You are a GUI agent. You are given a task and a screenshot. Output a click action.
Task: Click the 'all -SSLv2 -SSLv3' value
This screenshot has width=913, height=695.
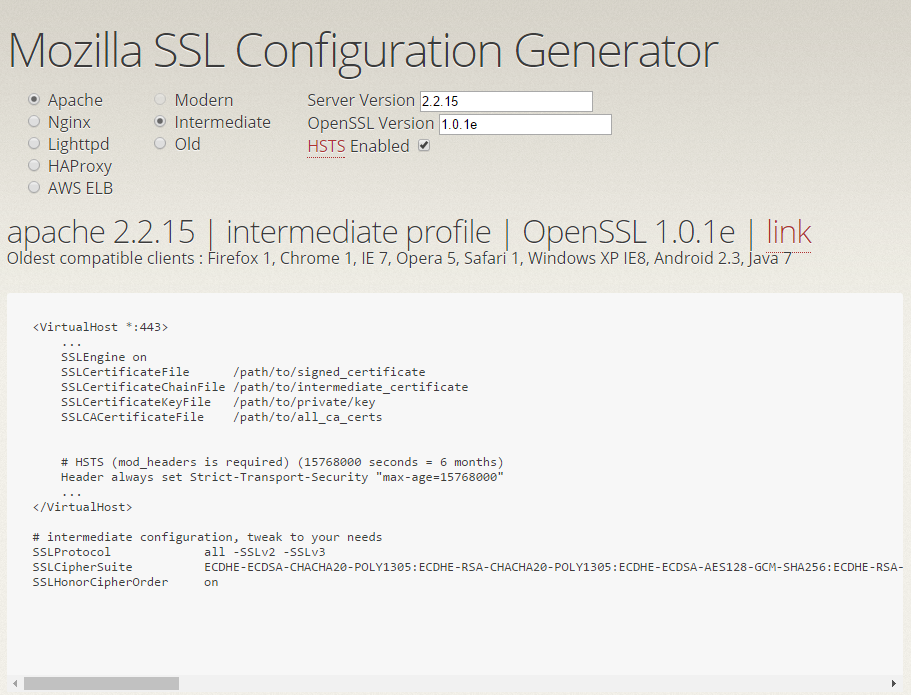click(x=264, y=552)
